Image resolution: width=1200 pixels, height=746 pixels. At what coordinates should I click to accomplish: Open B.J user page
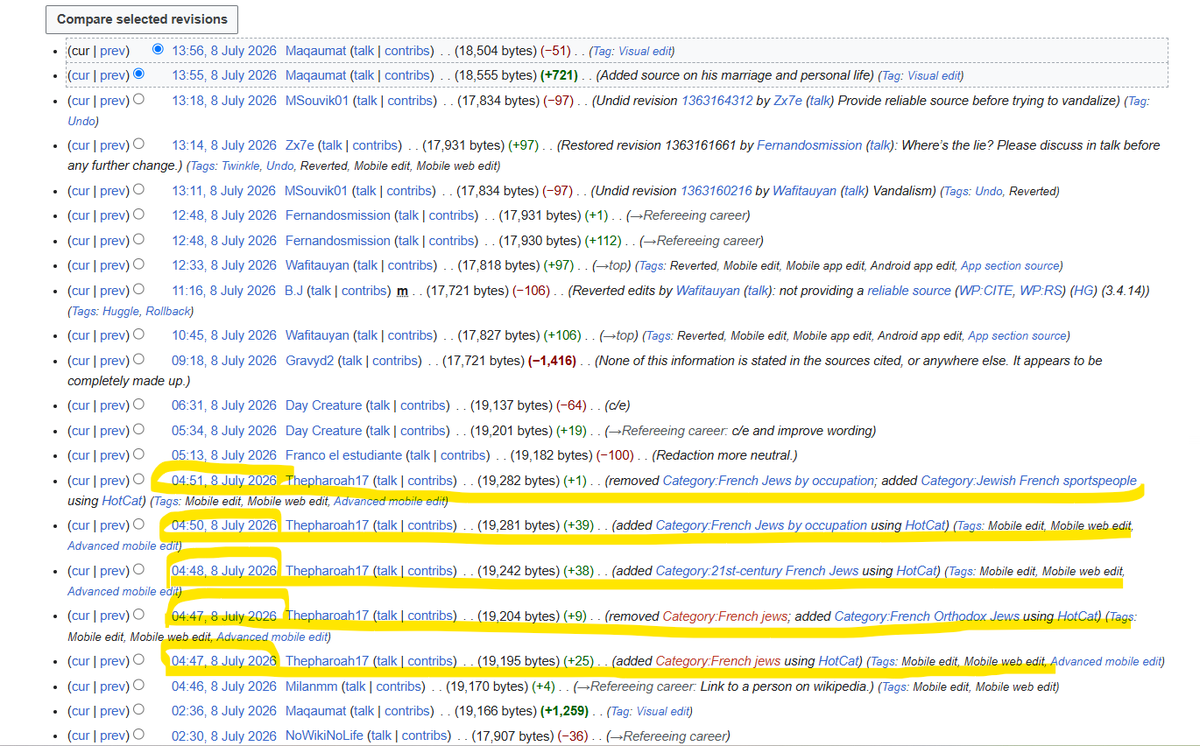coord(294,290)
